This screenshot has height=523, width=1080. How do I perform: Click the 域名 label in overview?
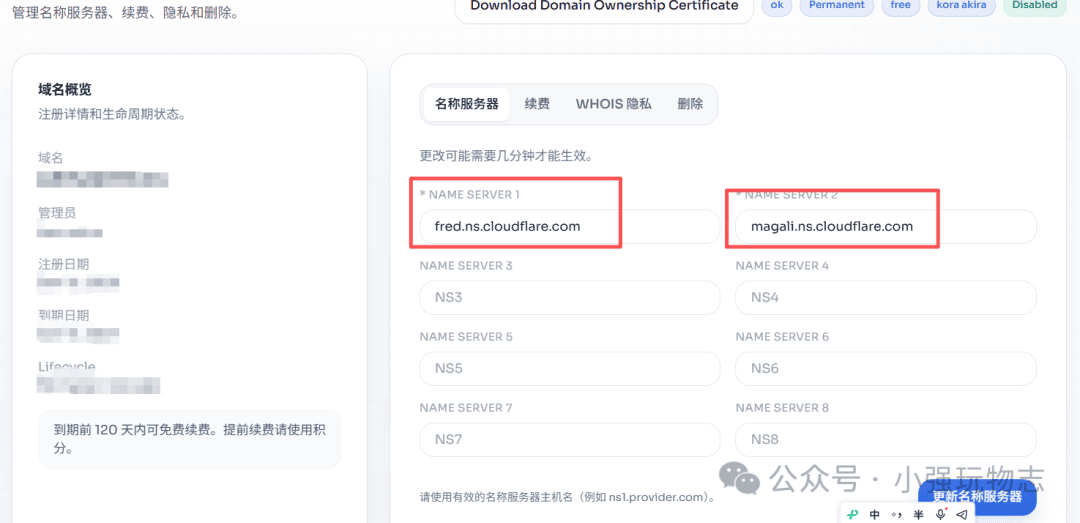point(50,158)
